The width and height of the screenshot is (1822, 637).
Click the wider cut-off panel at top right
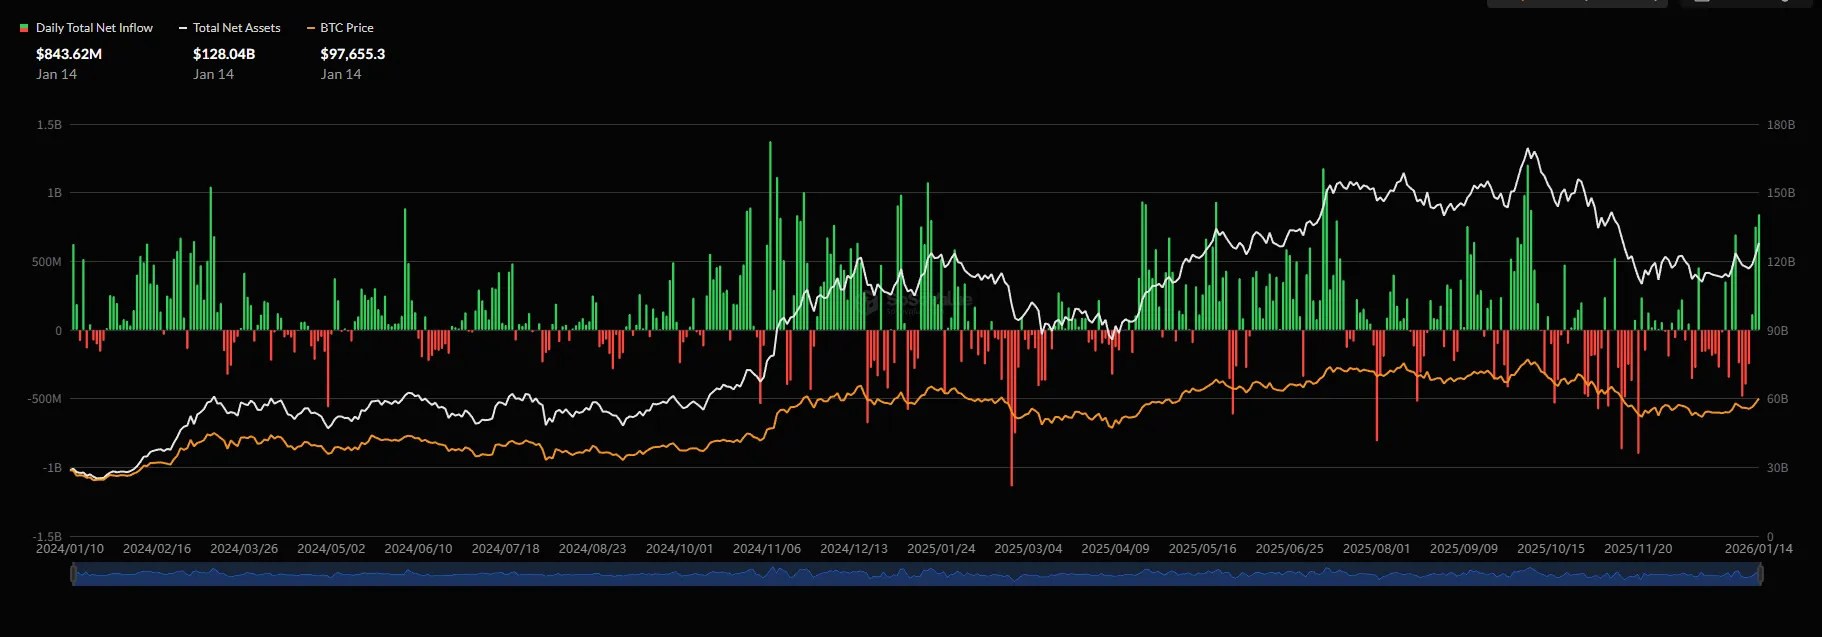pyautogui.click(x=1577, y=3)
